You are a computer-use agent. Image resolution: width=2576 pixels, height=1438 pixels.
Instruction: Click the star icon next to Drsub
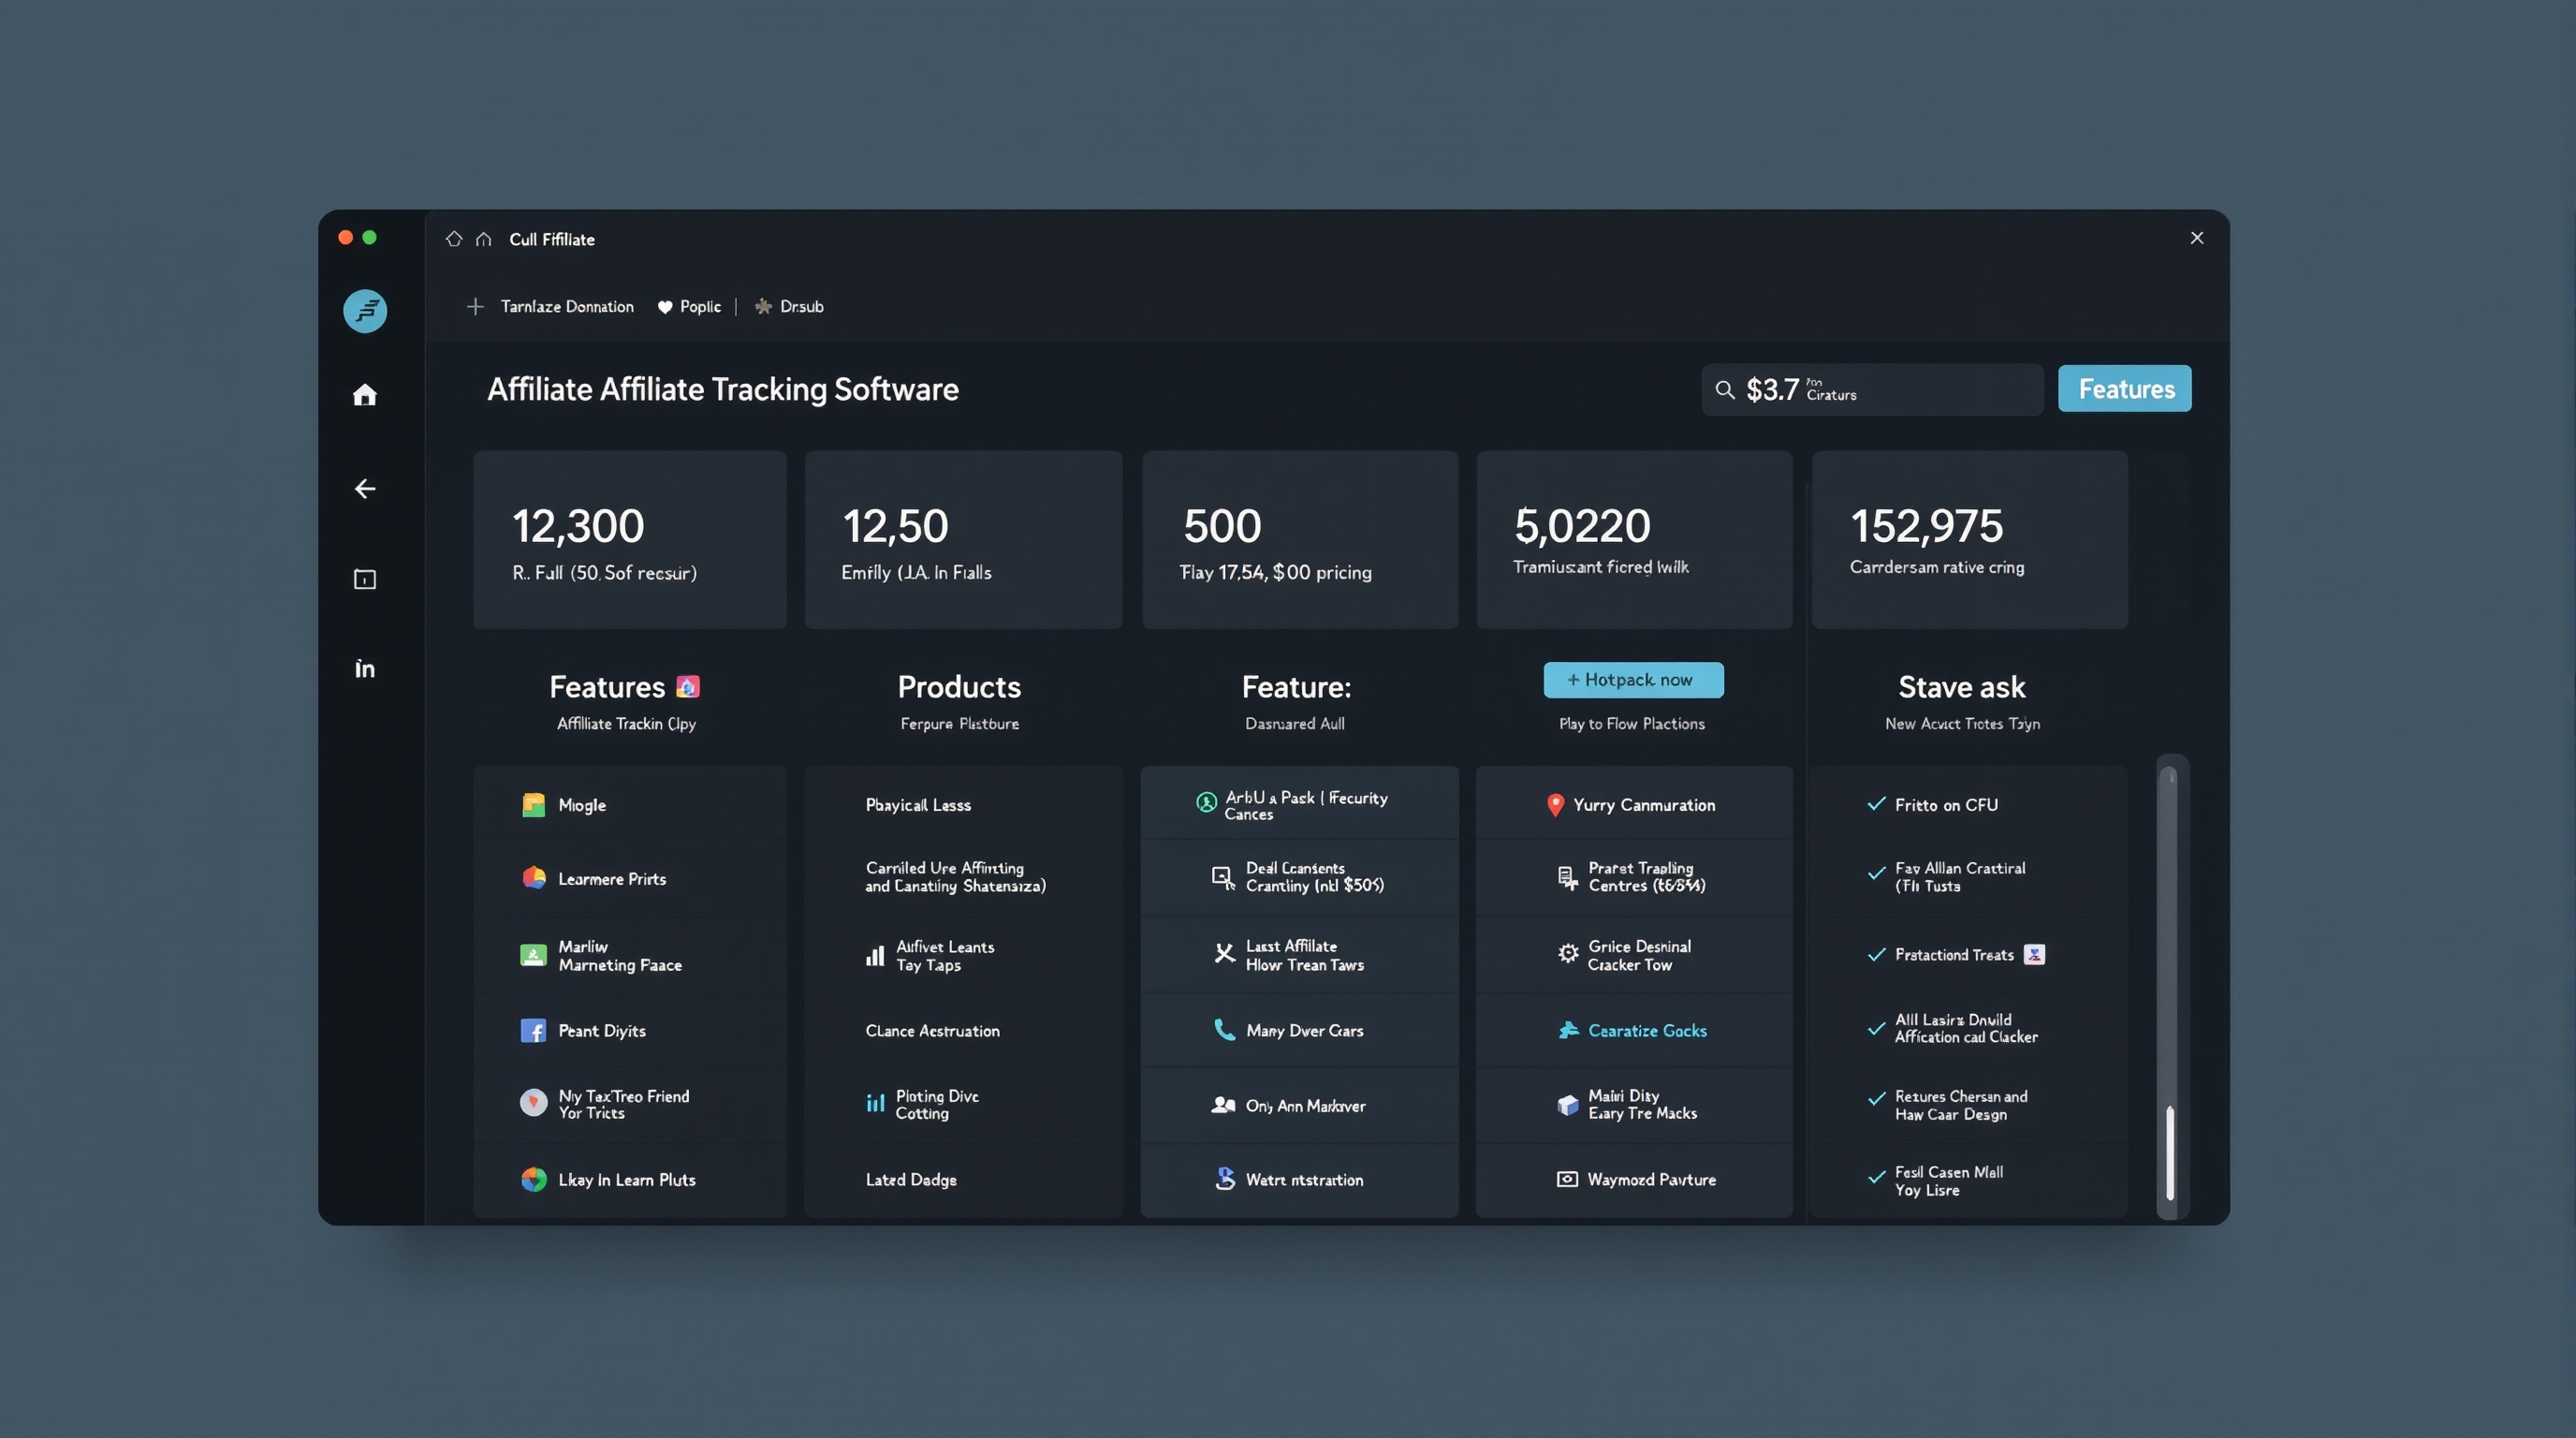763,306
